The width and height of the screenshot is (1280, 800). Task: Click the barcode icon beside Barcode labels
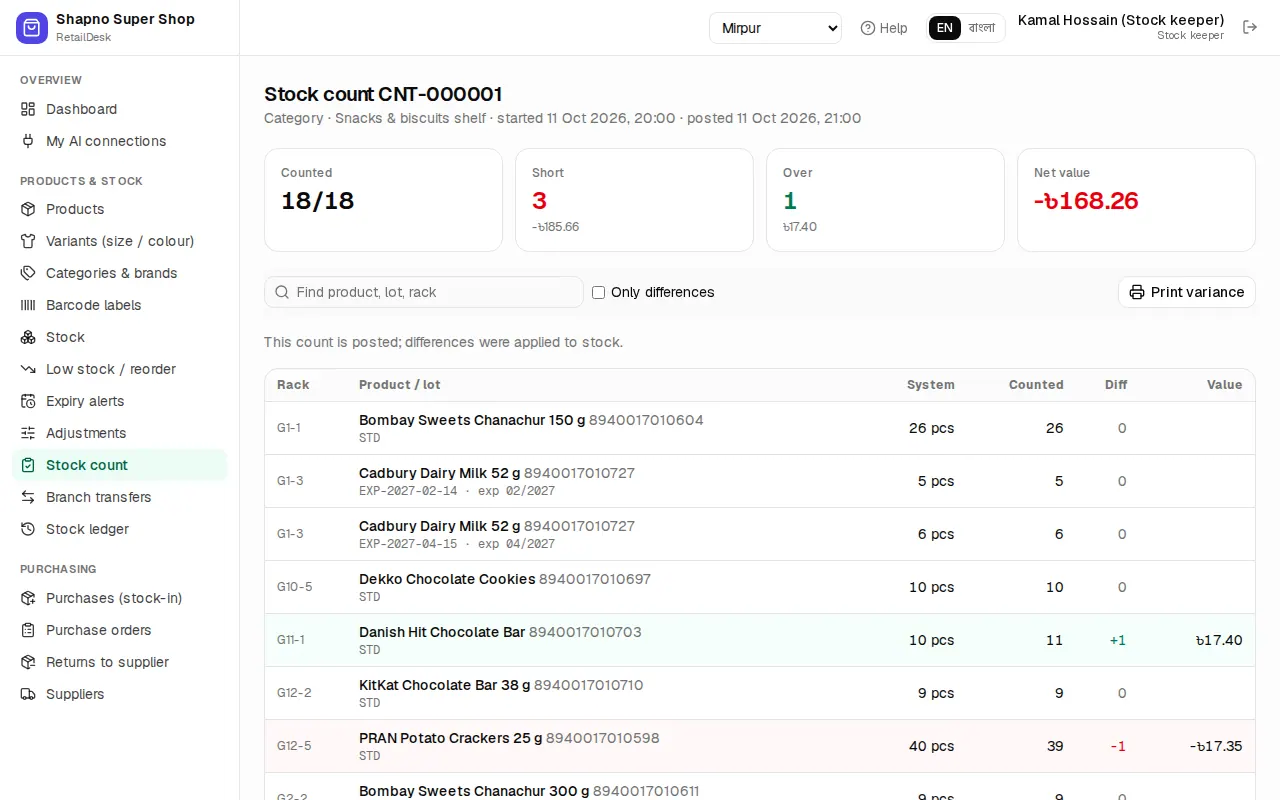[28, 305]
